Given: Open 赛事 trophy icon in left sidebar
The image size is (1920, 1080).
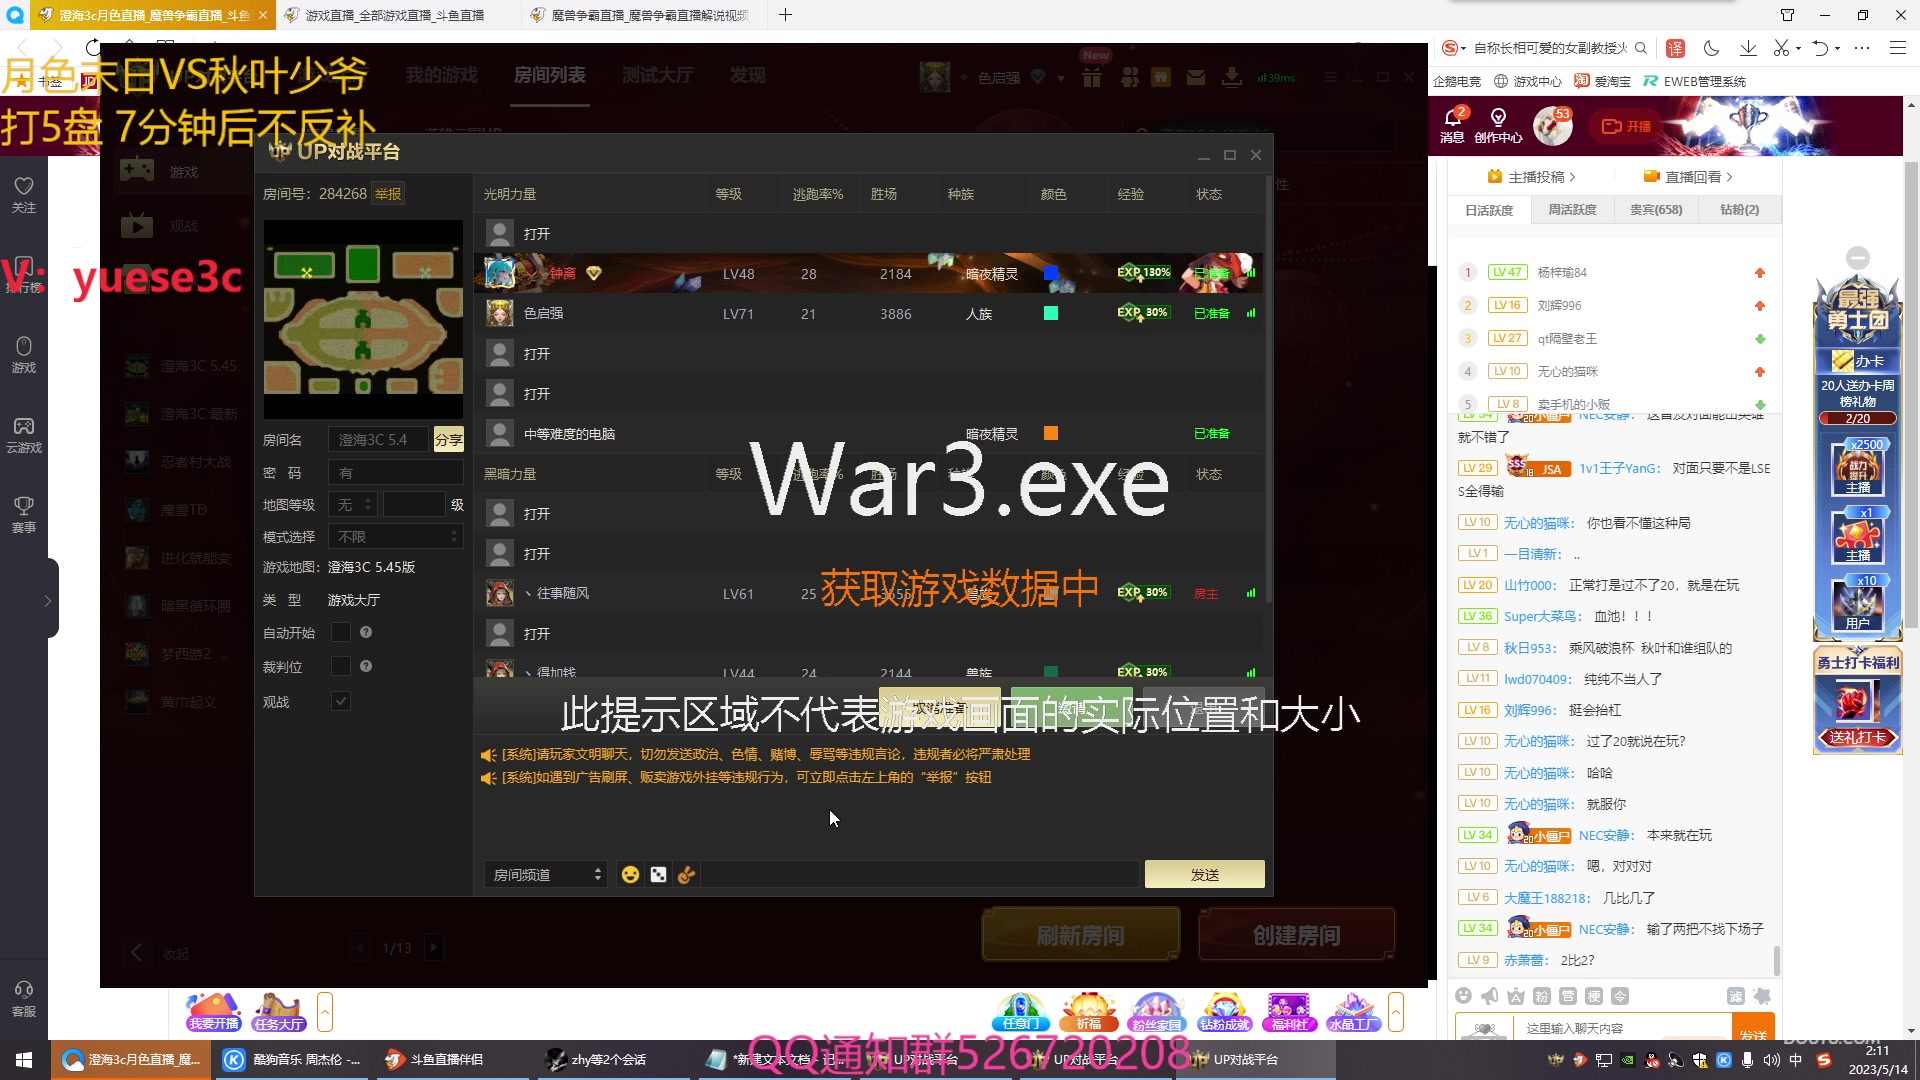Looking at the screenshot, I should click(24, 514).
